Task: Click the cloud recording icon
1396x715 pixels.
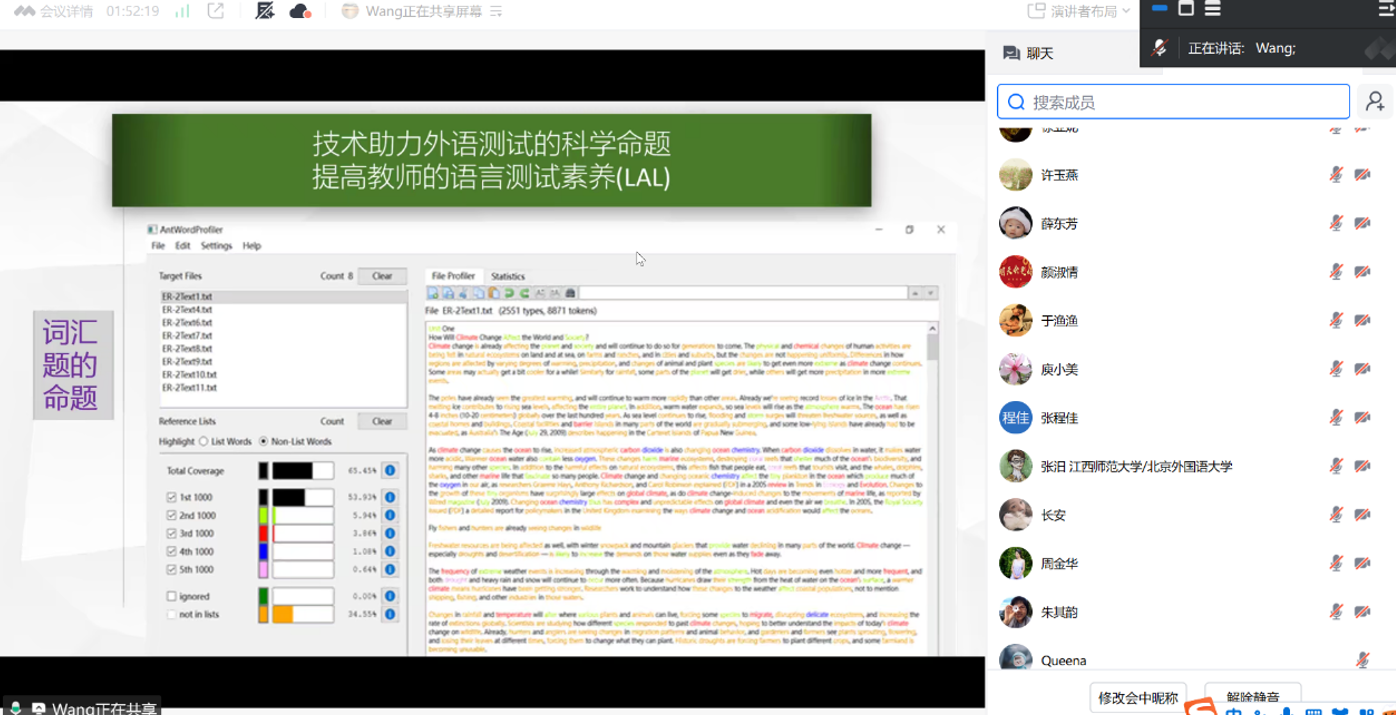Action: (x=299, y=12)
